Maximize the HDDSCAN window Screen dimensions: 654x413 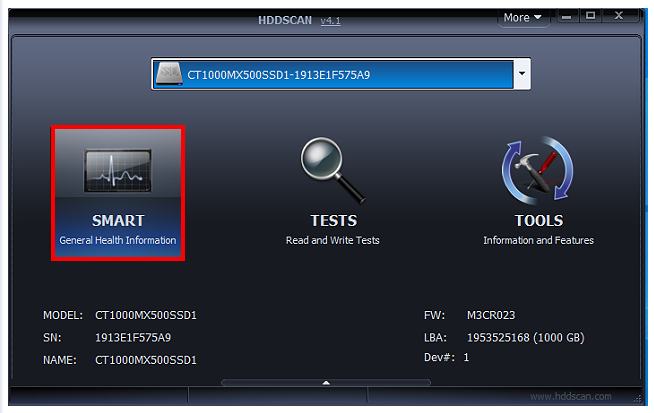coord(590,16)
